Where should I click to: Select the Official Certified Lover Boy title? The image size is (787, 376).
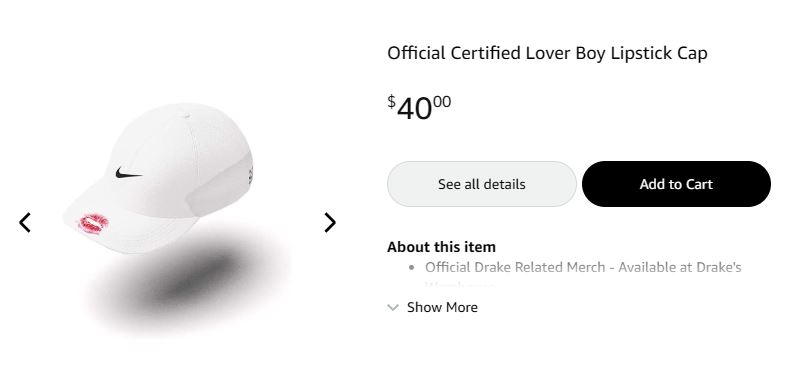(547, 53)
